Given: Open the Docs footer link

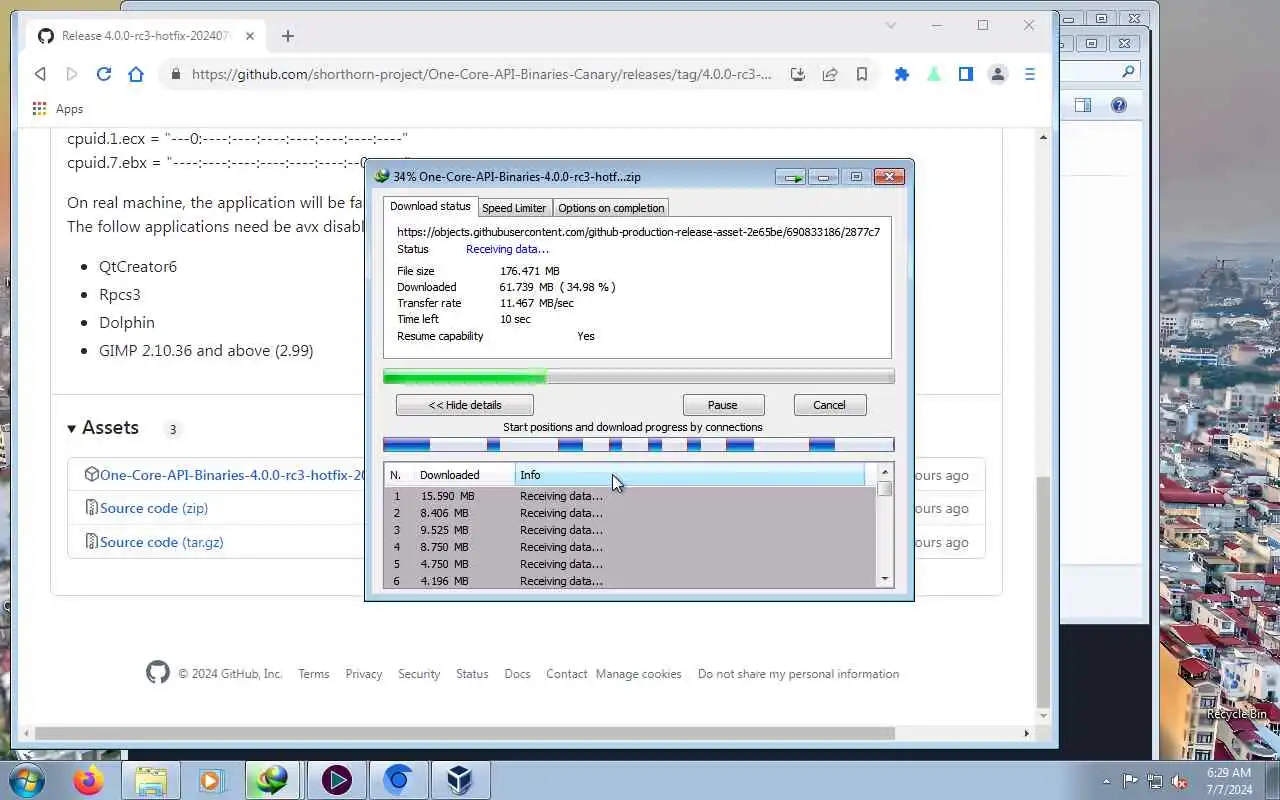Looking at the screenshot, I should pos(517,674).
